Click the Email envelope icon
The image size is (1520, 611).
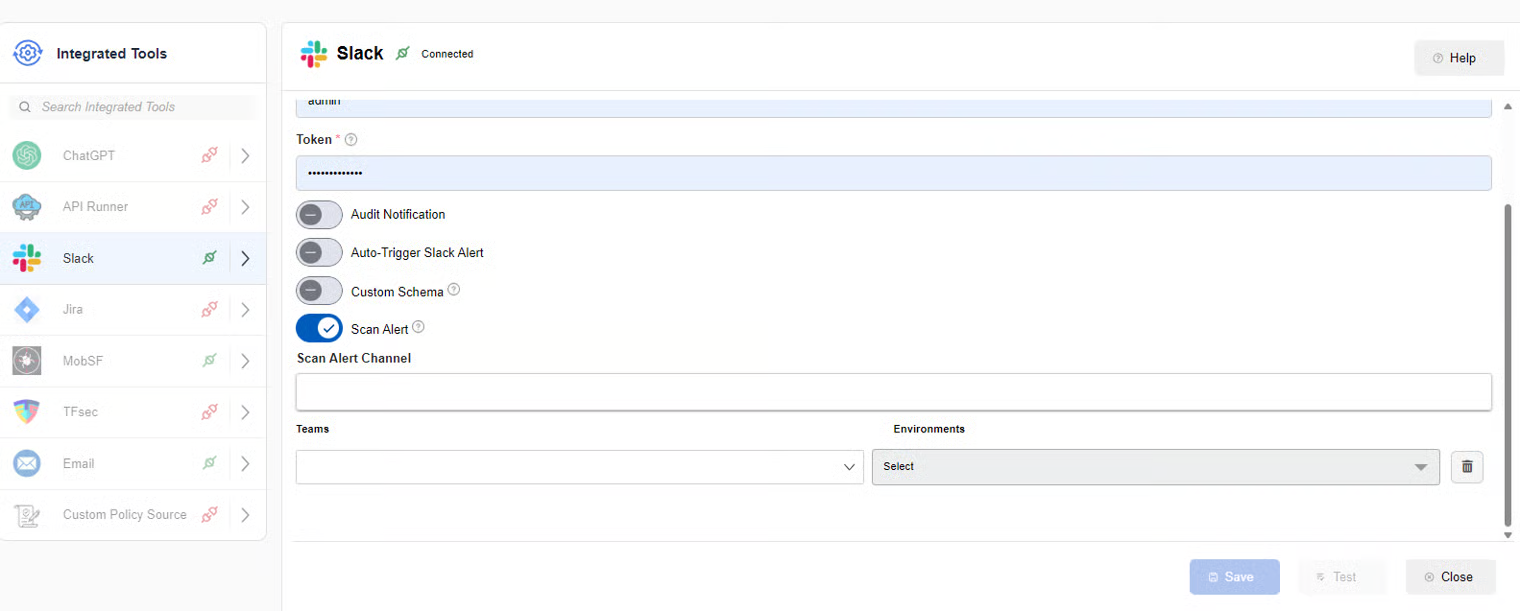point(27,464)
